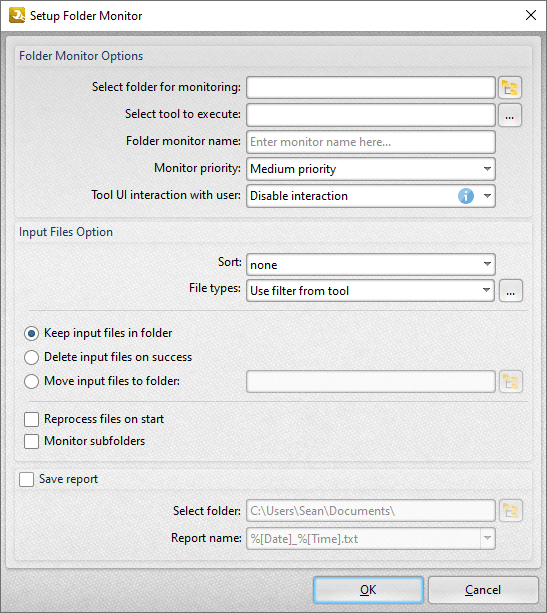Click the blue info icon in interaction dropdown
The image size is (547, 613).
pos(466,196)
